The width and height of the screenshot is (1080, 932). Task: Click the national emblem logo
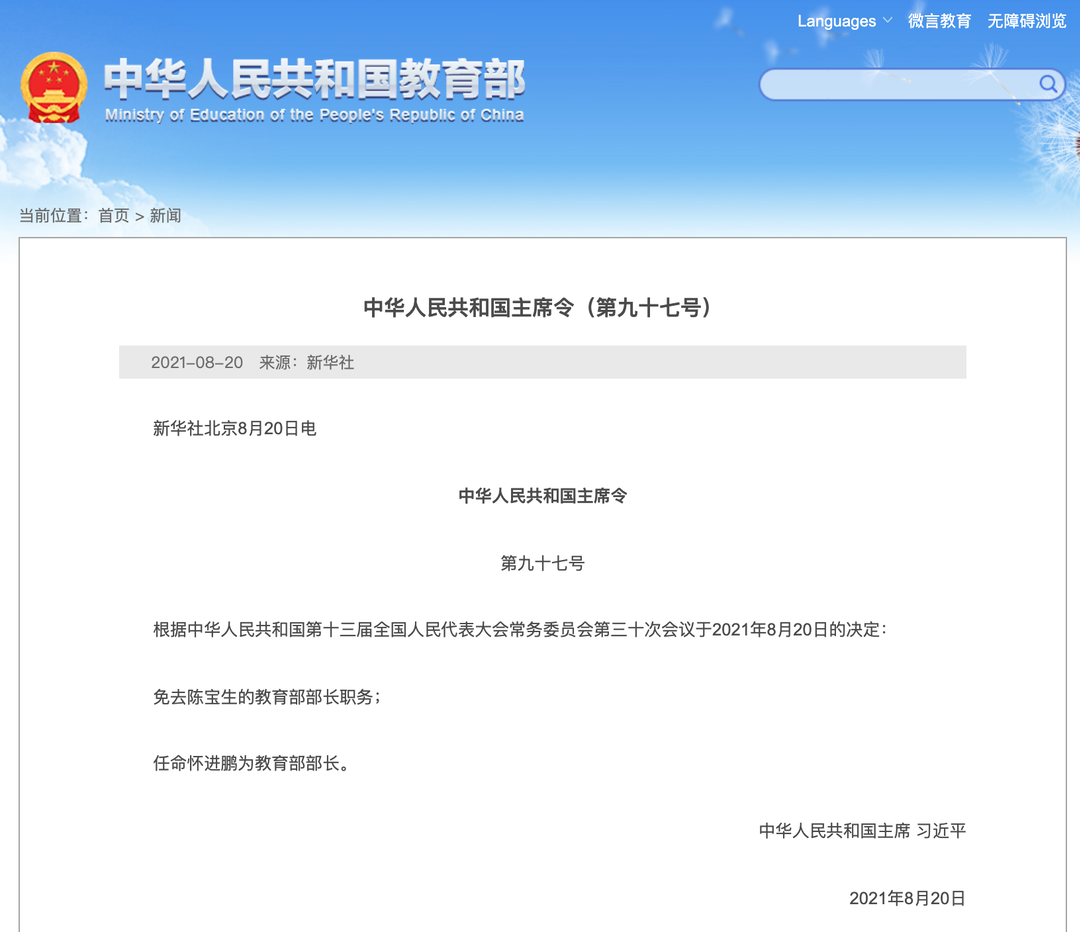(x=54, y=87)
